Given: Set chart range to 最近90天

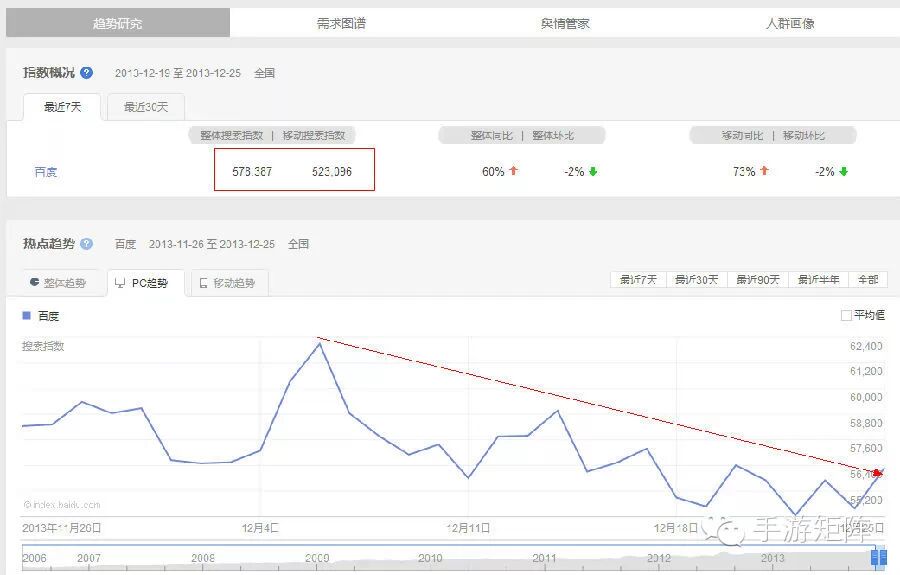Looking at the screenshot, I should coord(758,279).
